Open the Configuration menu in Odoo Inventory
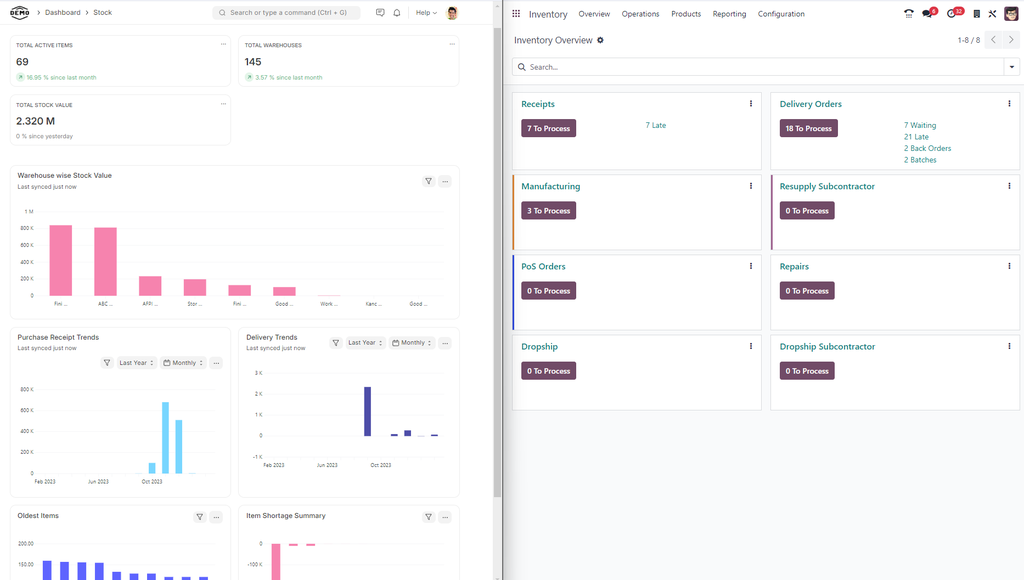The width and height of the screenshot is (1024, 580). click(781, 14)
